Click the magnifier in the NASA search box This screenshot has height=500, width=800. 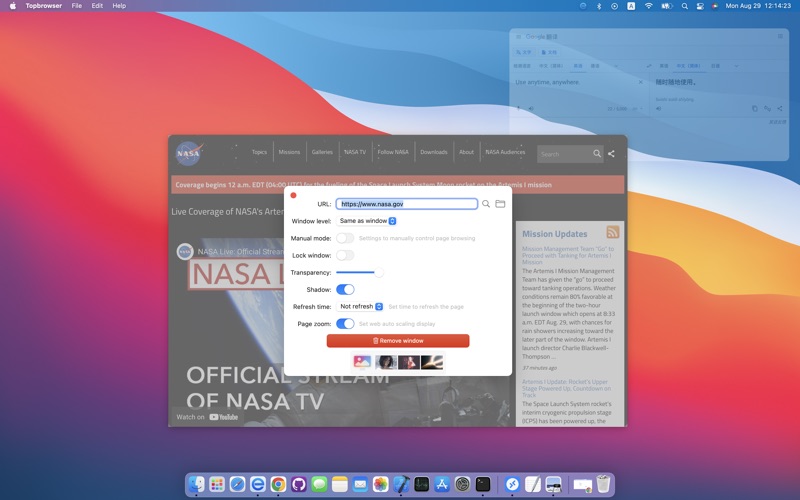(x=596, y=154)
